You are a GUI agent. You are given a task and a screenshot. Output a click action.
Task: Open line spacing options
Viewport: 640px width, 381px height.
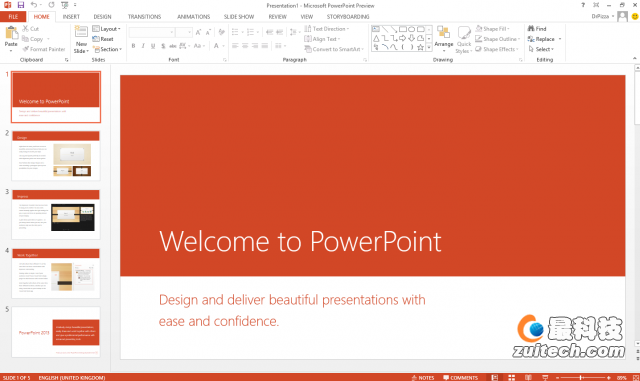click(x=294, y=32)
